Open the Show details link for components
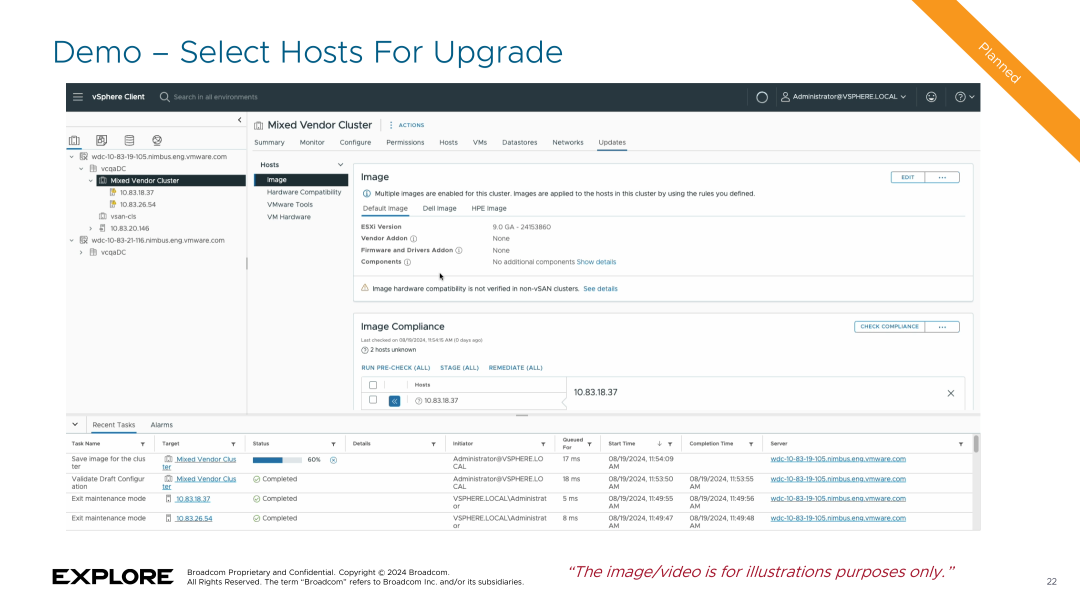 coord(596,262)
